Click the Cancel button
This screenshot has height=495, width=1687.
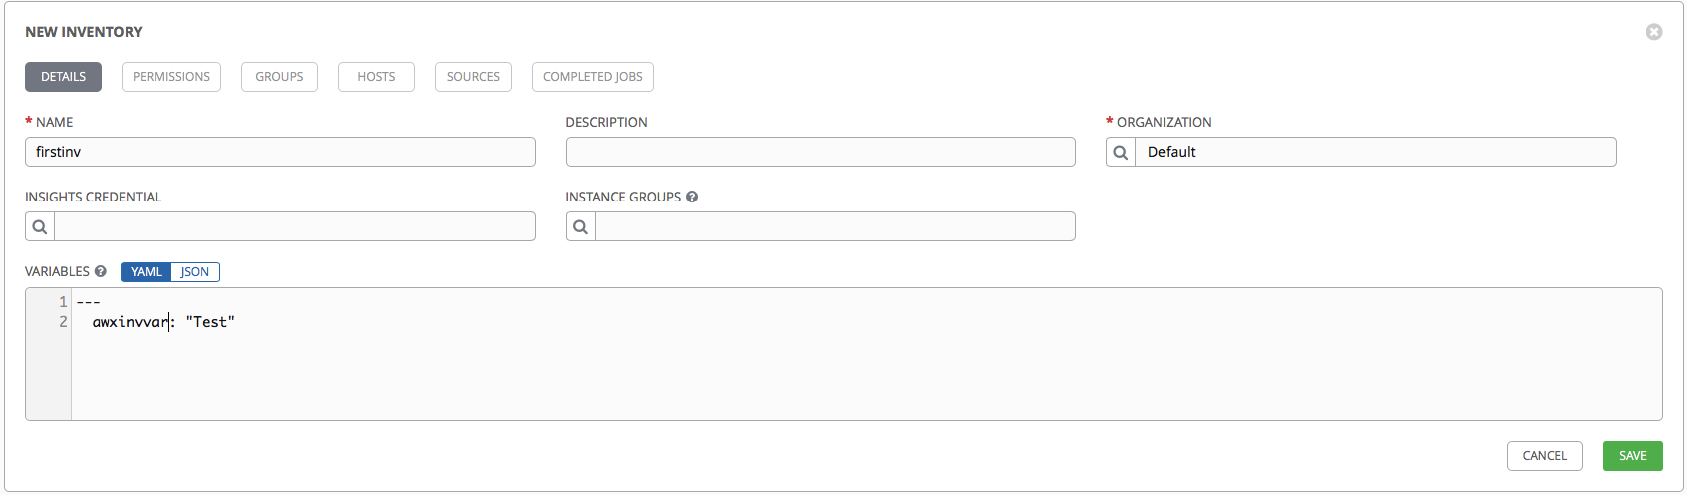1544,456
